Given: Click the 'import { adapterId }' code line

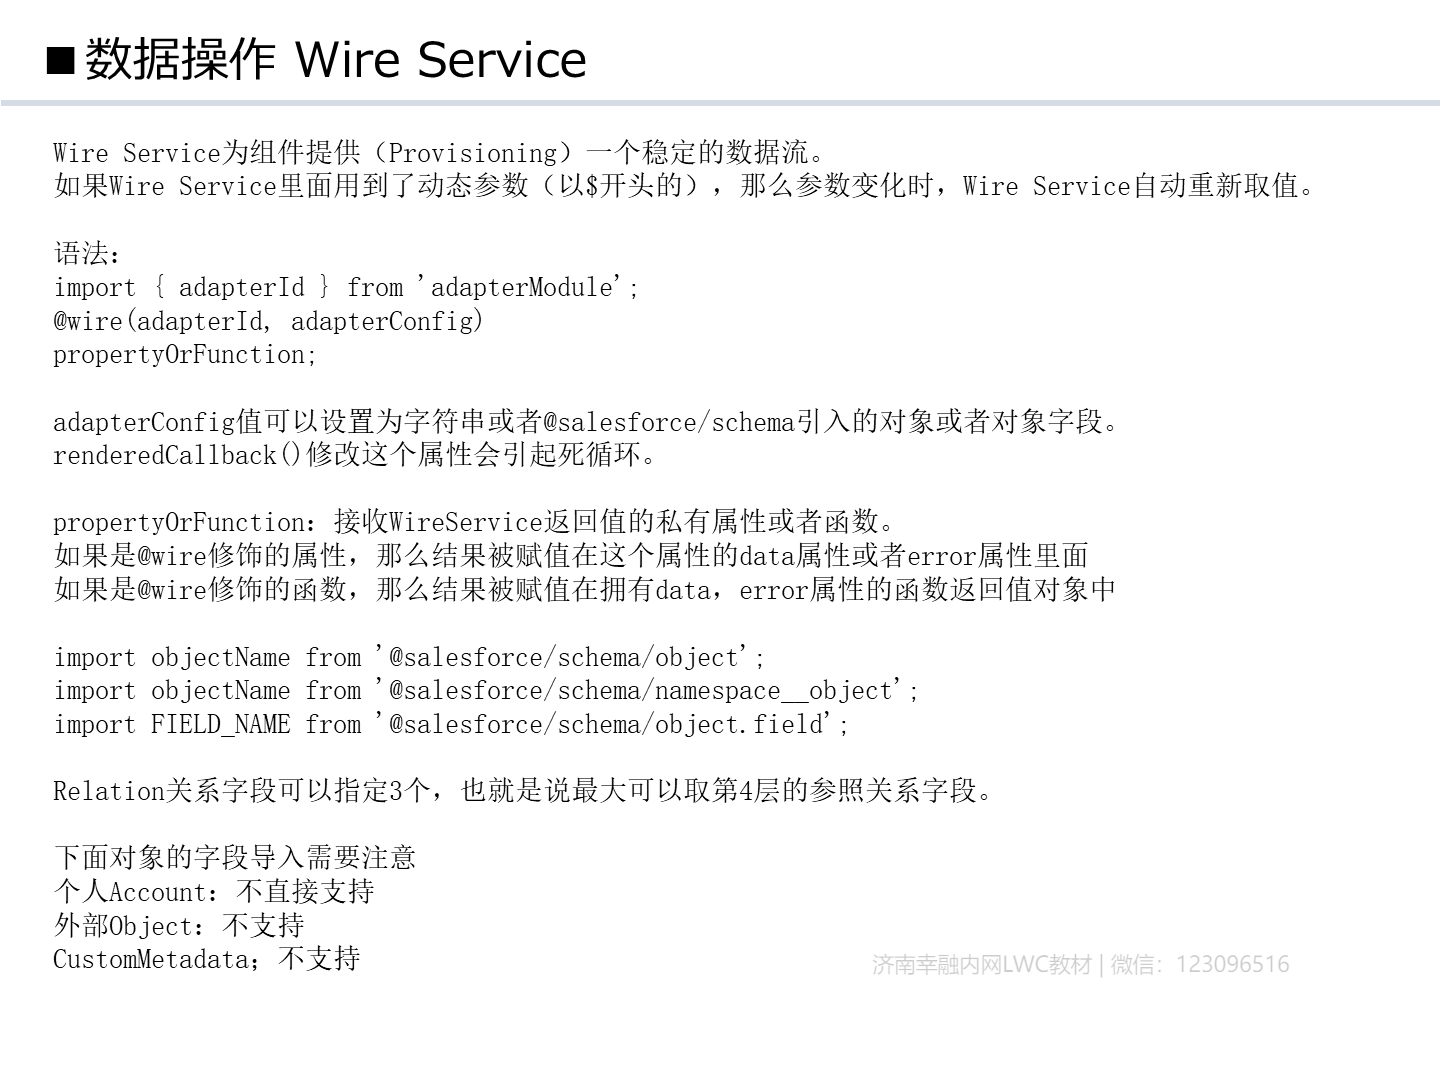Looking at the screenshot, I should click(346, 287).
